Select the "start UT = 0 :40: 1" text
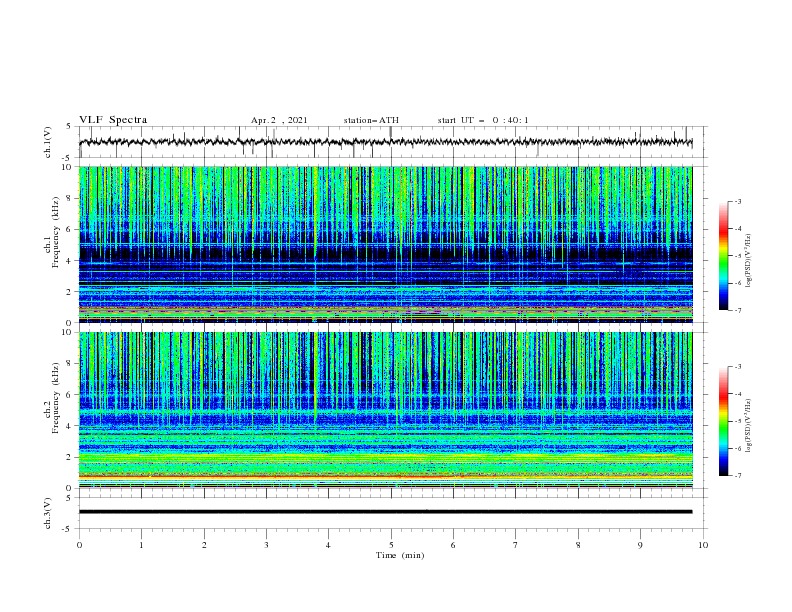Image resolution: width=792 pixels, height=612 pixels. (x=483, y=120)
